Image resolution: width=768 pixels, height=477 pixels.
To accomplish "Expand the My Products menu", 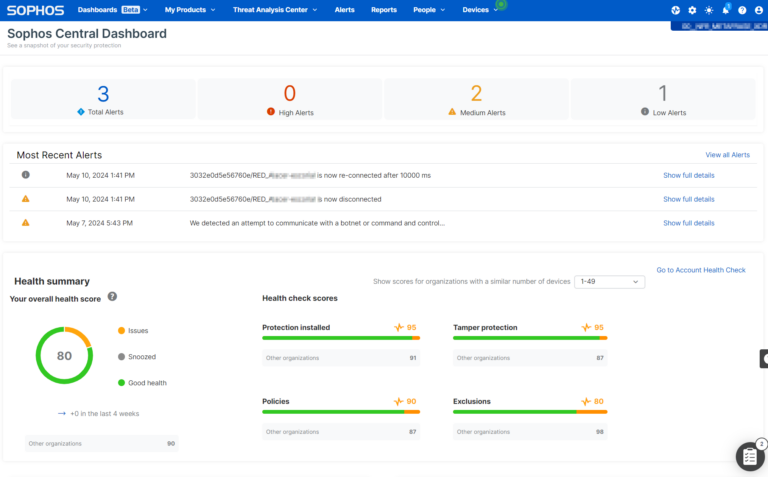I will 190,10.
